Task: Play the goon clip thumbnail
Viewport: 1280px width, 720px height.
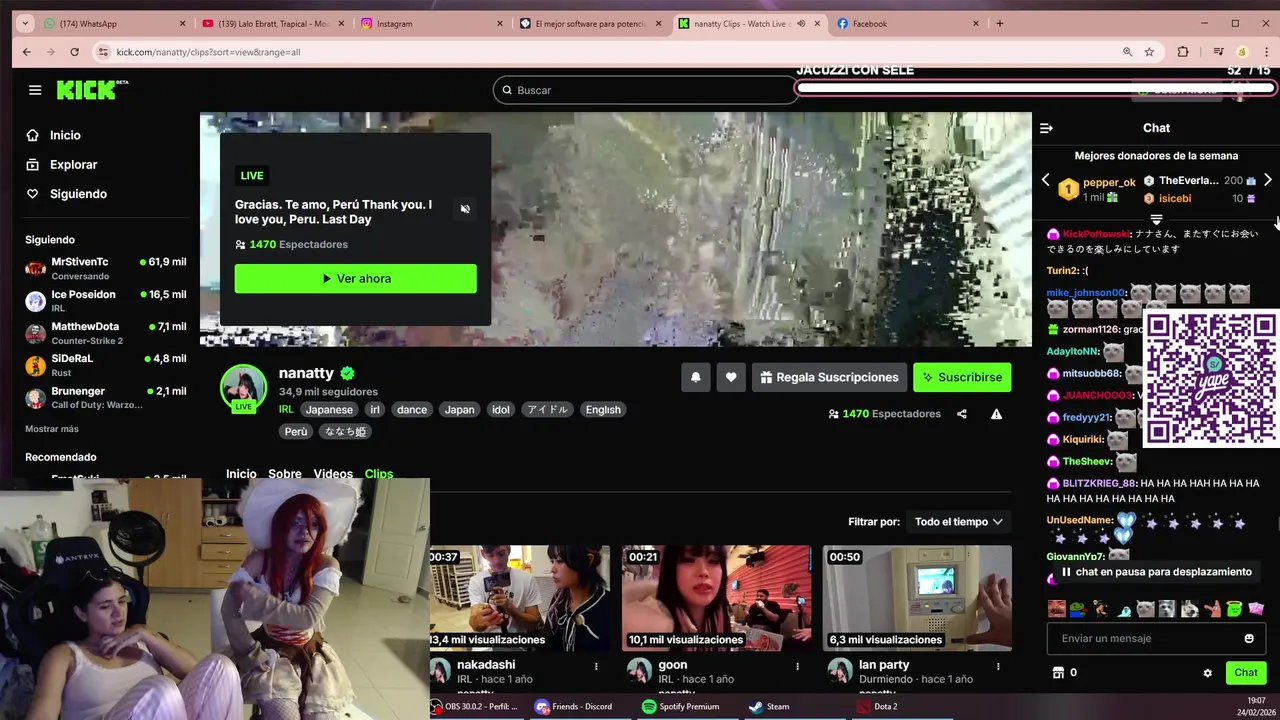Action: pos(716,598)
